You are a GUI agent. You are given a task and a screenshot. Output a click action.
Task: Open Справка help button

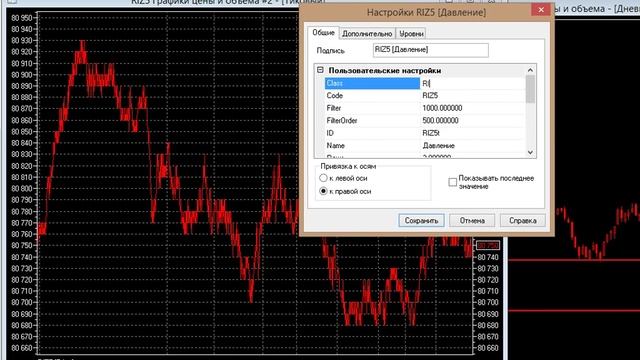coord(522,220)
